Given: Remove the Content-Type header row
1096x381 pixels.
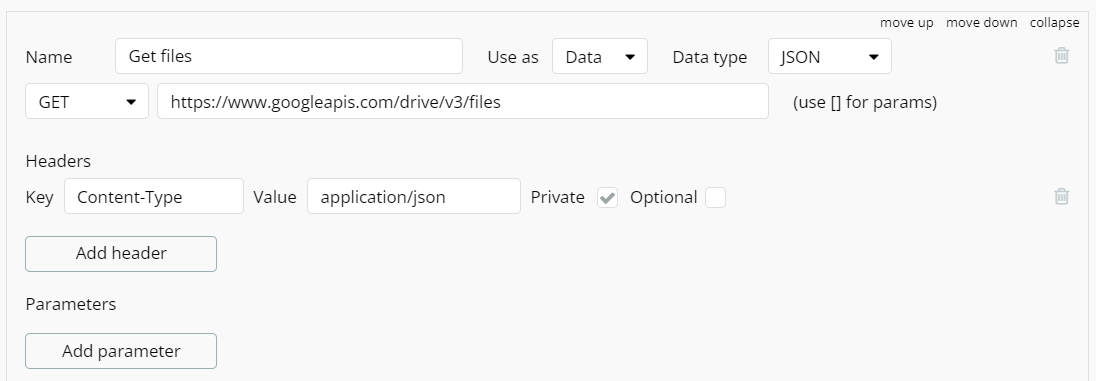Looking at the screenshot, I should (1061, 196).
